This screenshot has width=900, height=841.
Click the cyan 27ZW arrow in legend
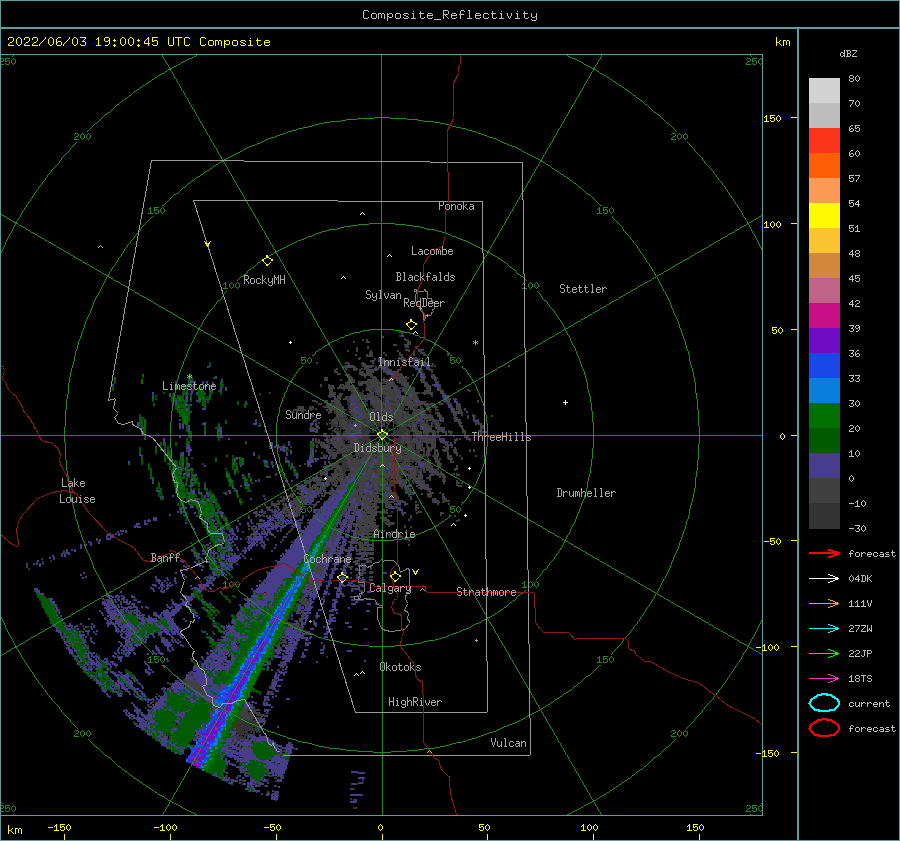[824, 629]
